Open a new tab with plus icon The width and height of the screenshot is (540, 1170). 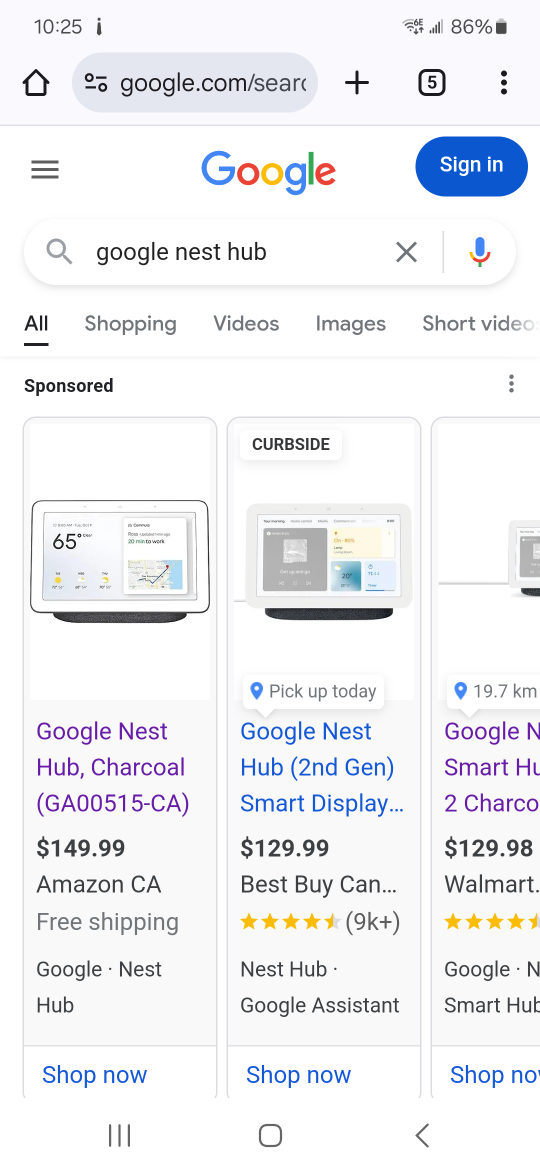coord(357,83)
